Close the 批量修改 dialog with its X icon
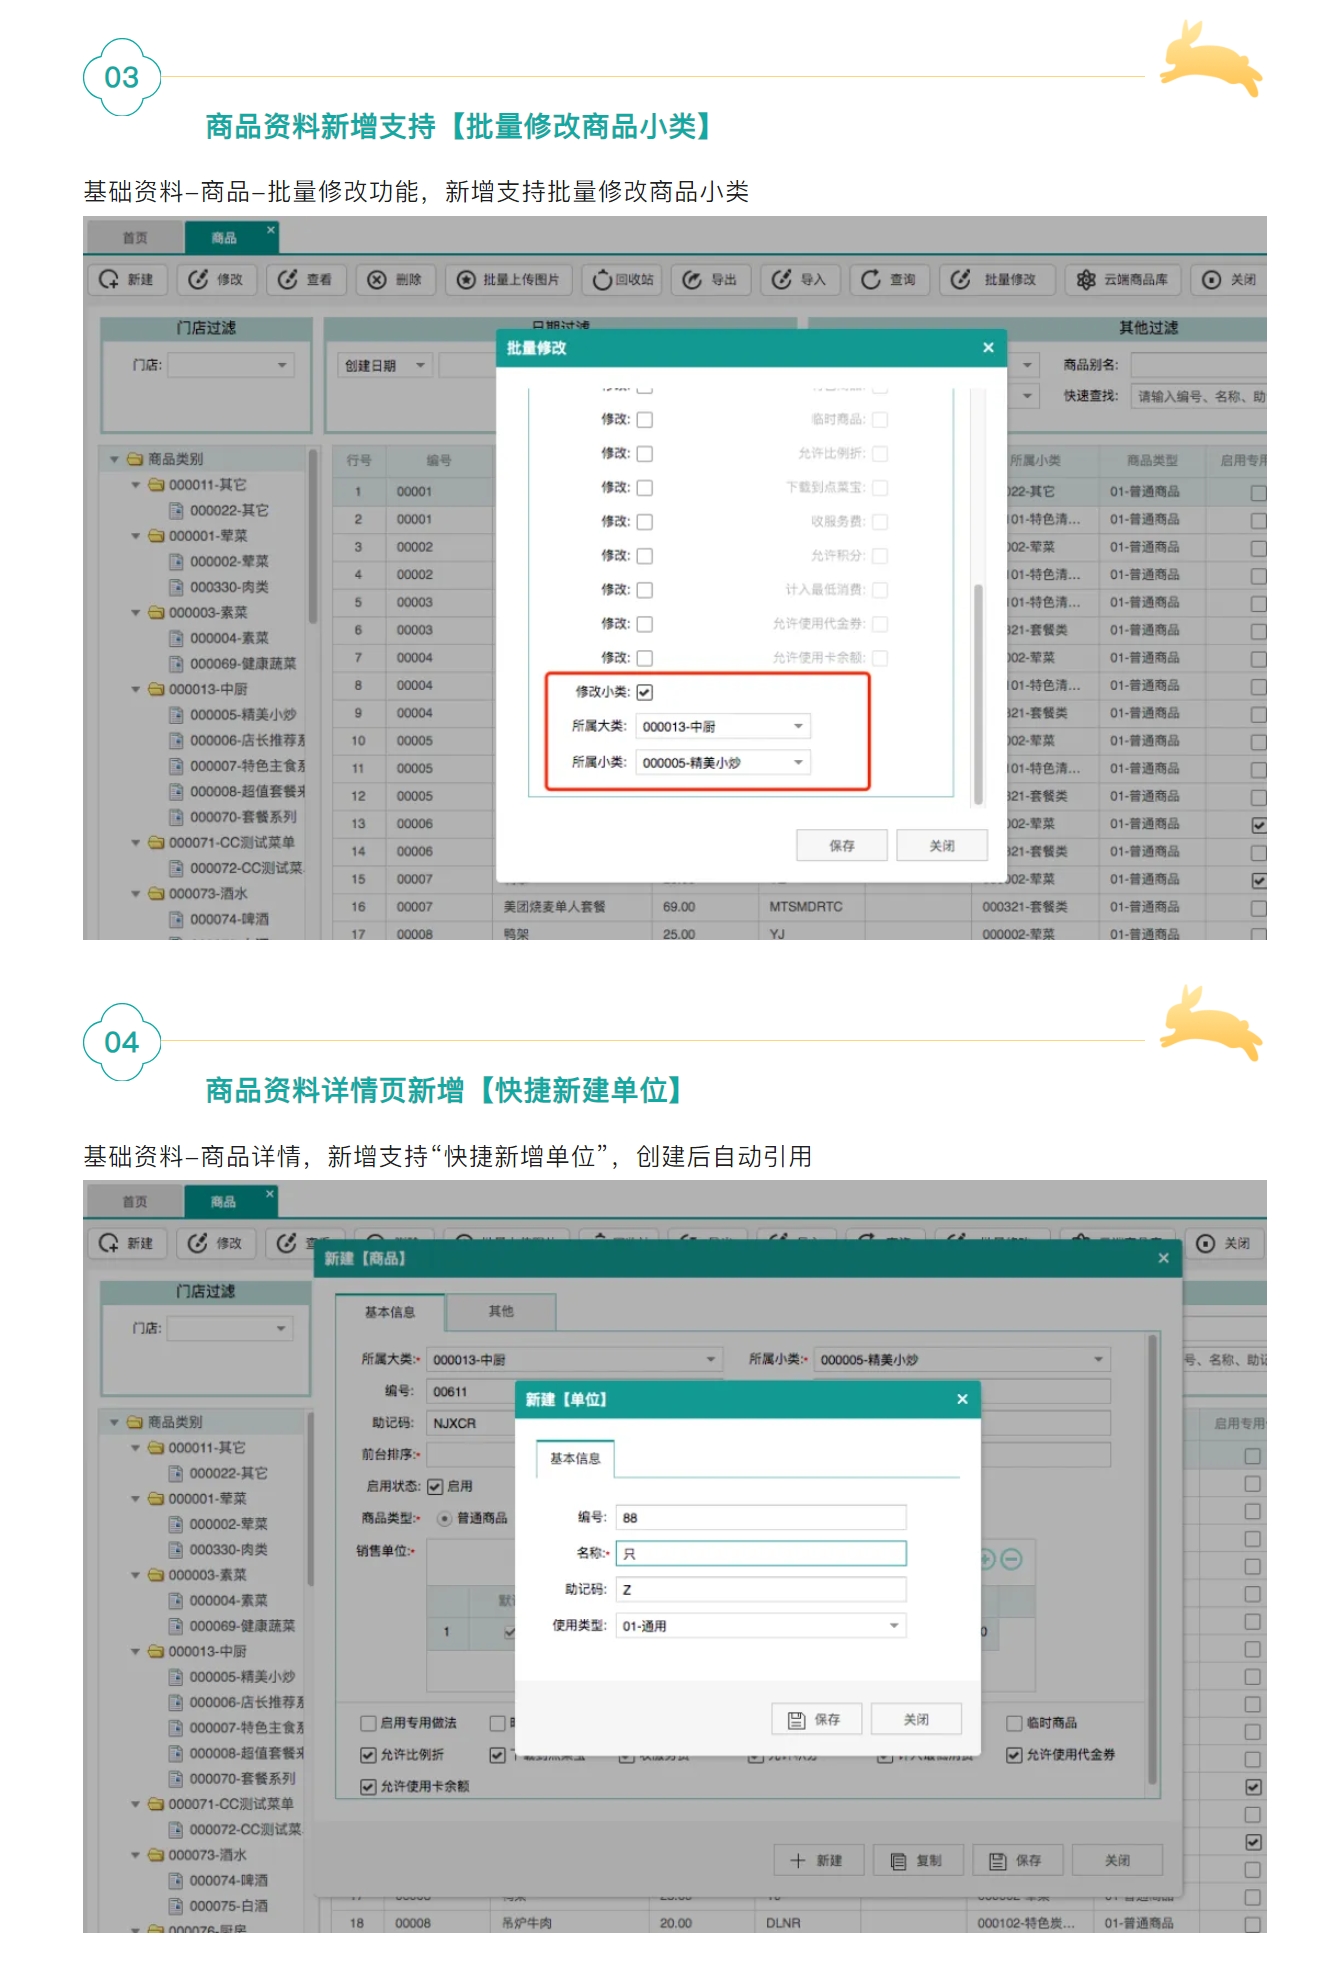 [x=988, y=347]
